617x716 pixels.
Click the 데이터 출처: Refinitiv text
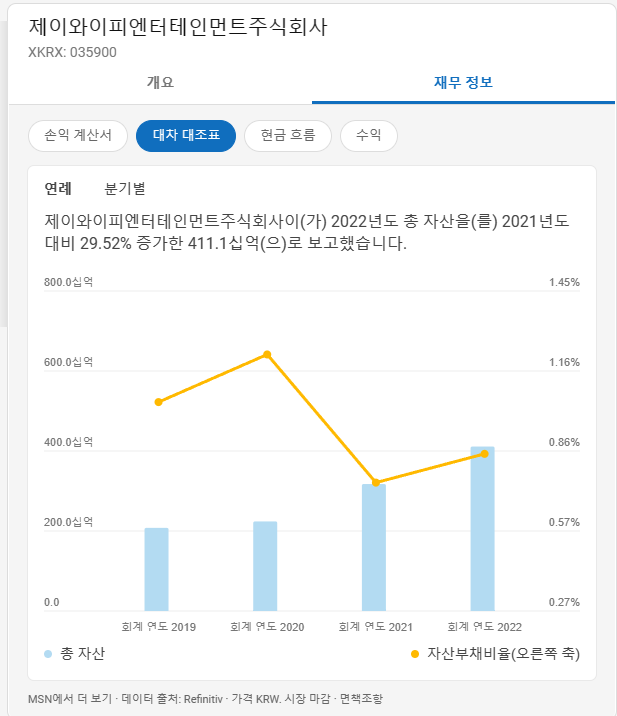(172, 699)
